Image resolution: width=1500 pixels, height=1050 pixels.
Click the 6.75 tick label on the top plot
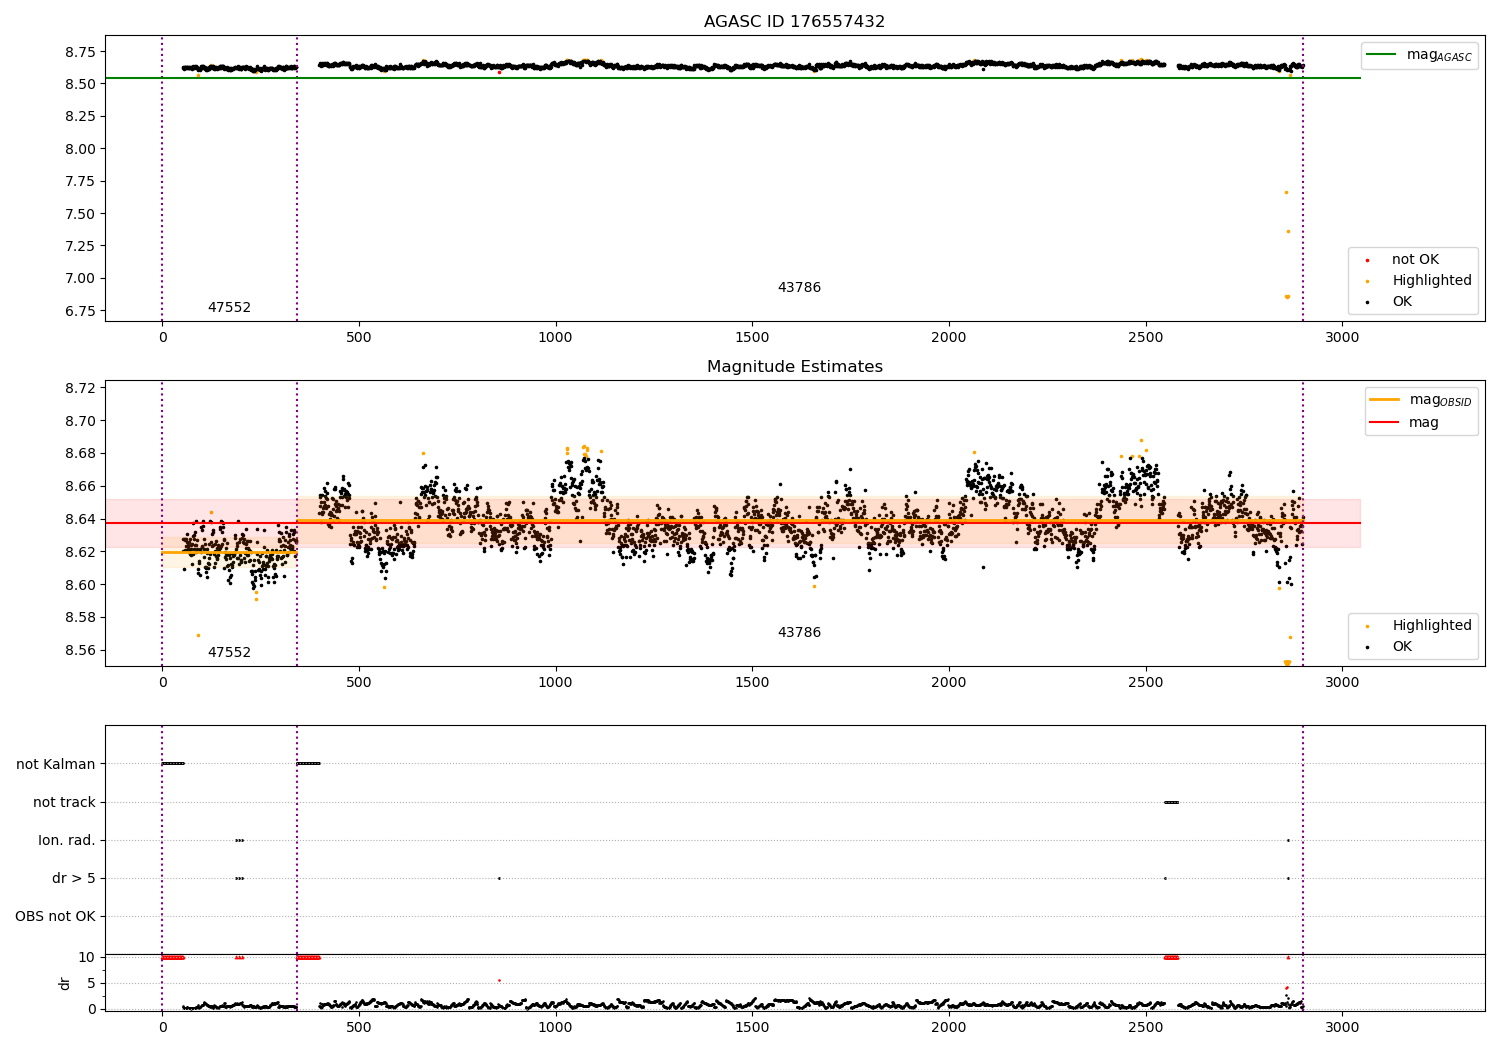[80, 310]
